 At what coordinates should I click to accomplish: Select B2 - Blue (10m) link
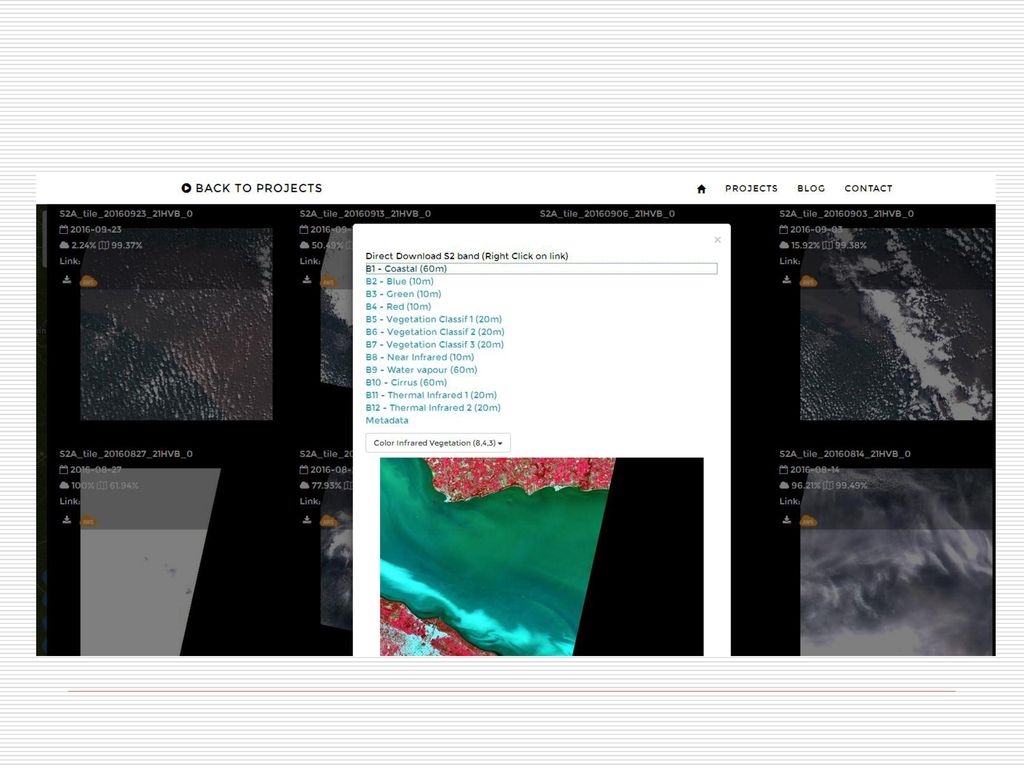(x=400, y=281)
